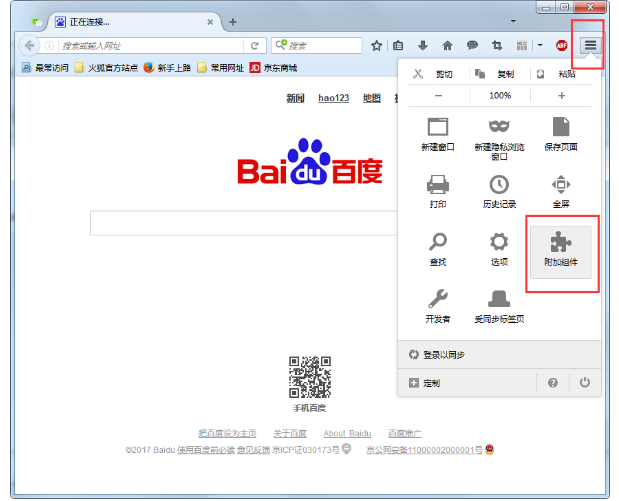Expand the small toolbar dropdown arrow beside ABP

point(540,45)
